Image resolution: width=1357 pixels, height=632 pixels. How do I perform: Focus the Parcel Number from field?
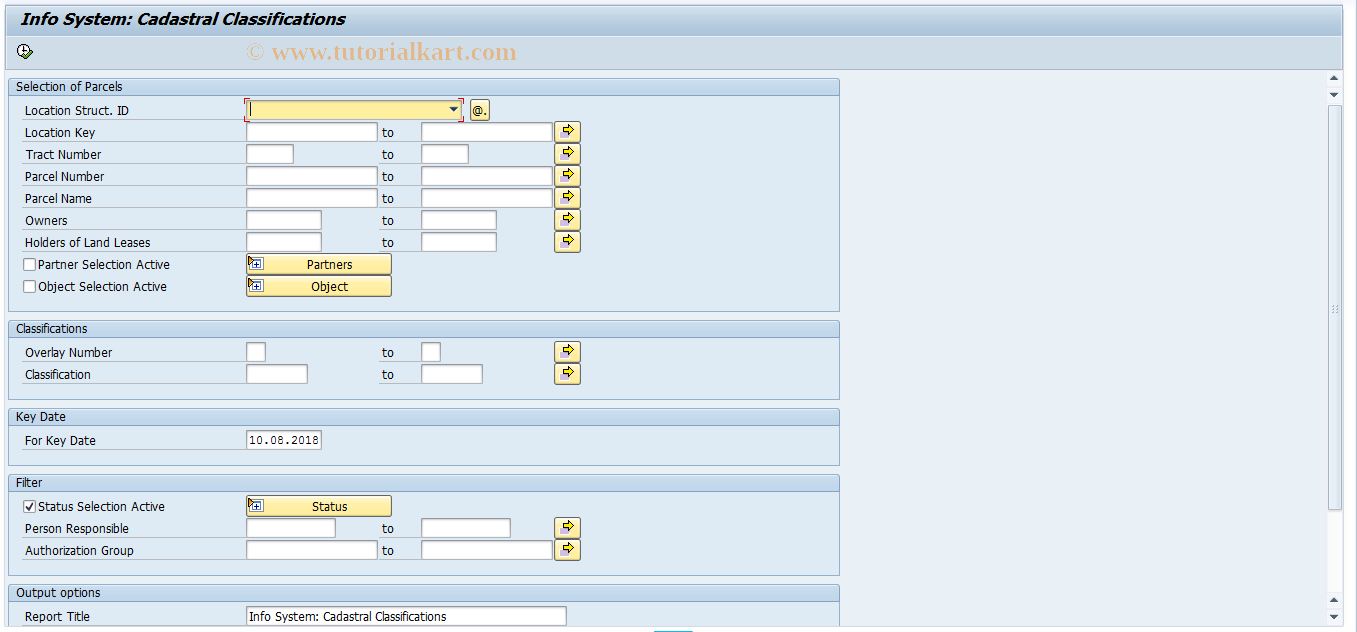312,176
